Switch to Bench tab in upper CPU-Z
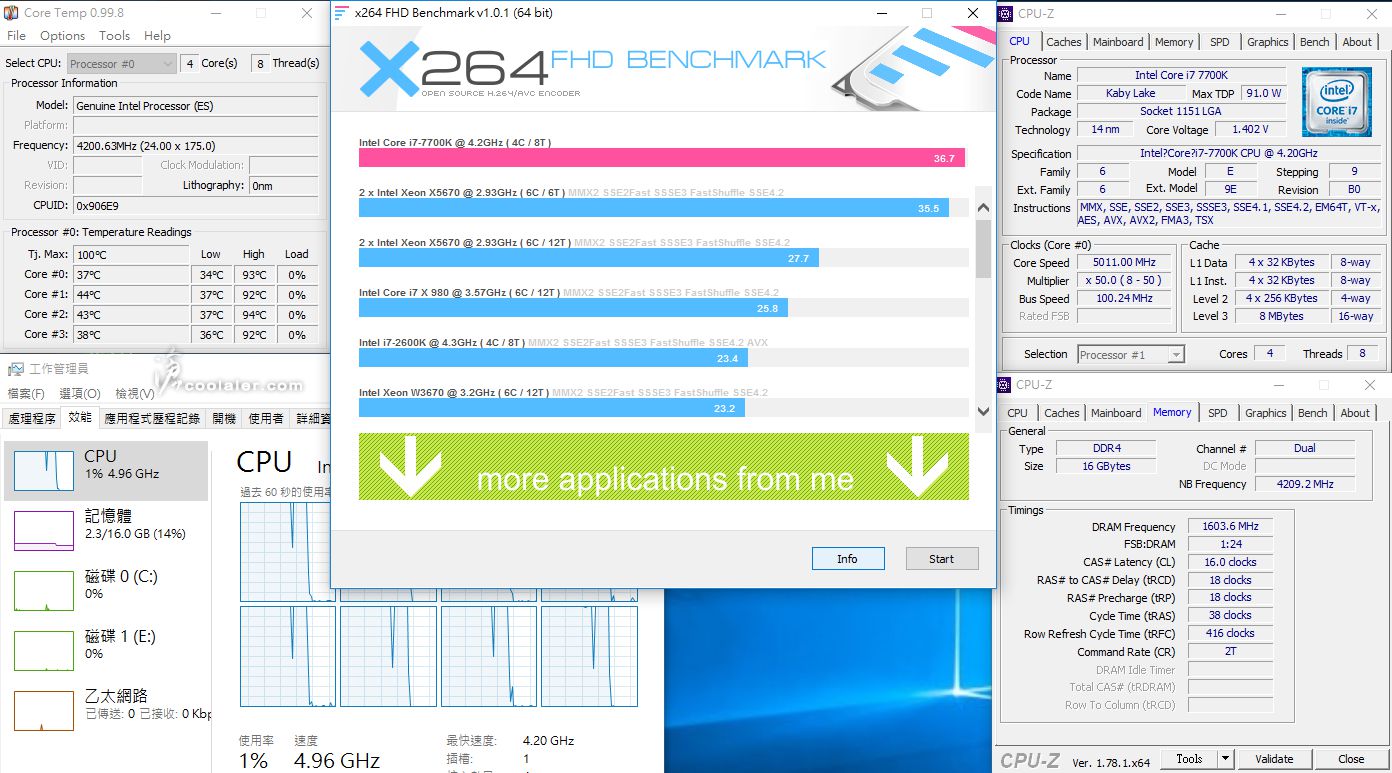 tap(1314, 42)
